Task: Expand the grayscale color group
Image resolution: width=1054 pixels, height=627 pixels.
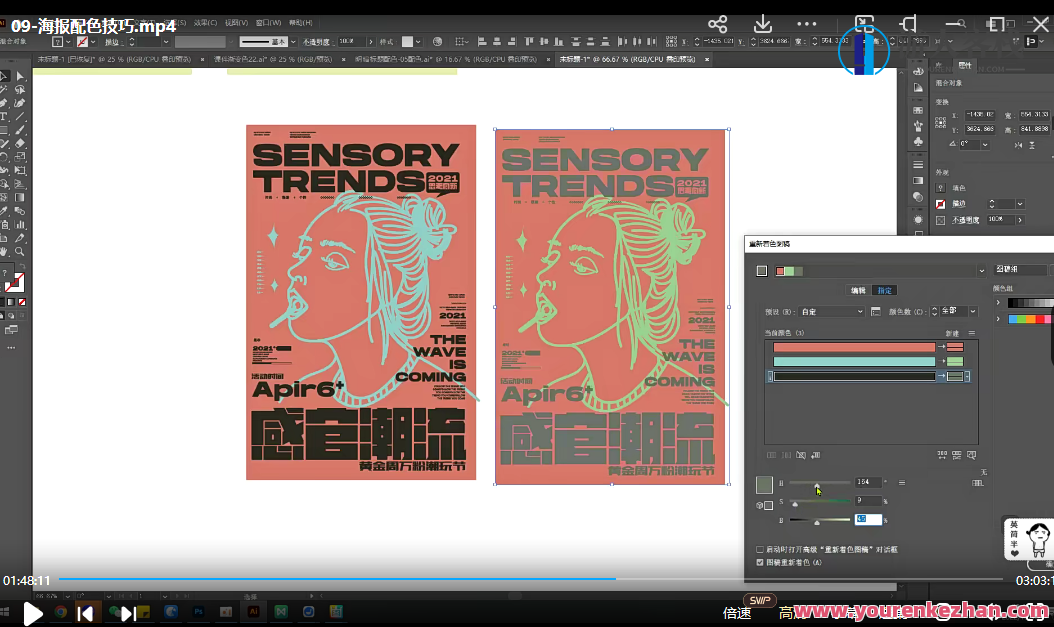Action: (x=1000, y=303)
